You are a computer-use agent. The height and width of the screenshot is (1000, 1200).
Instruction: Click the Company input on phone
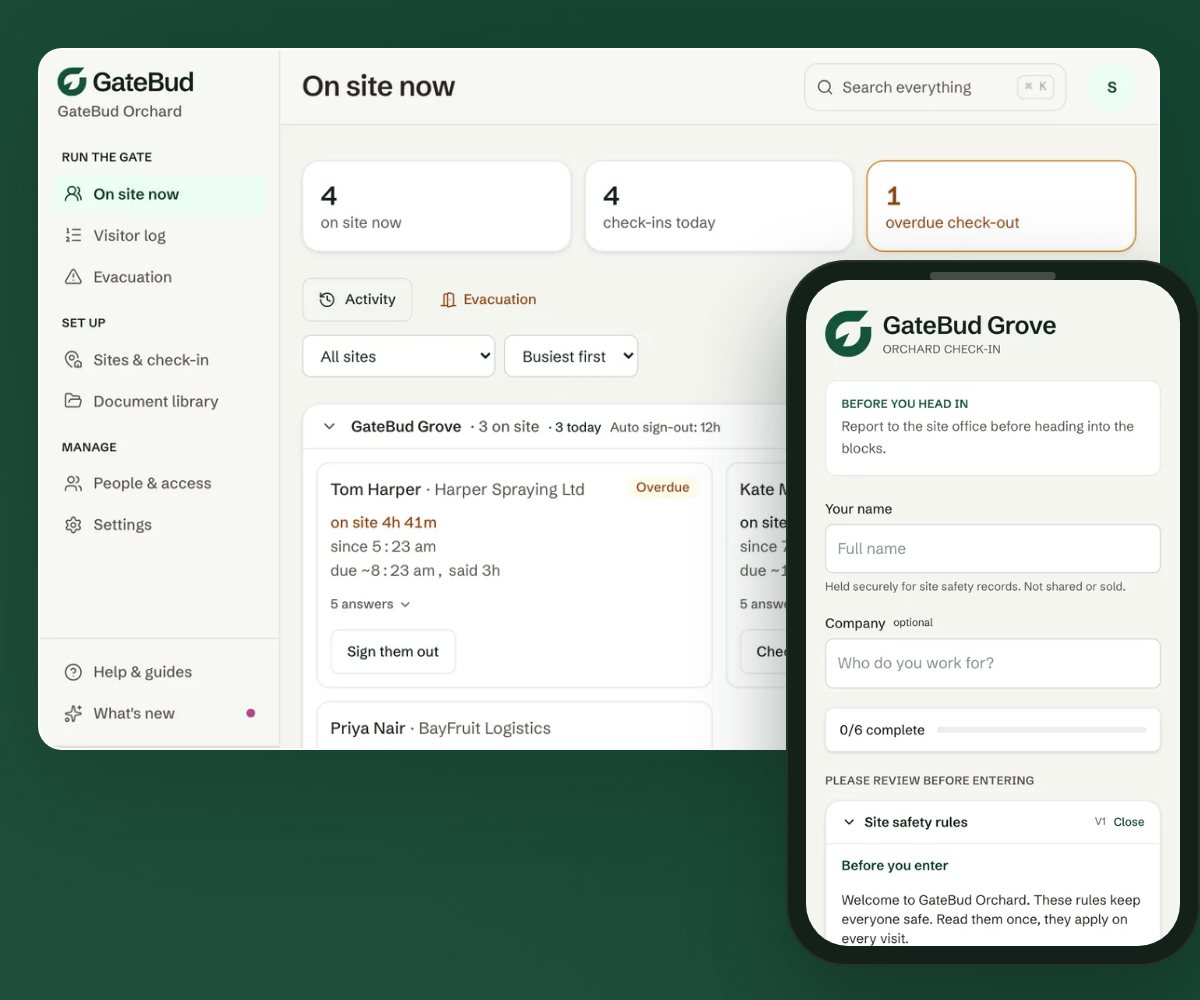pyautogui.click(x=993, y=663)
